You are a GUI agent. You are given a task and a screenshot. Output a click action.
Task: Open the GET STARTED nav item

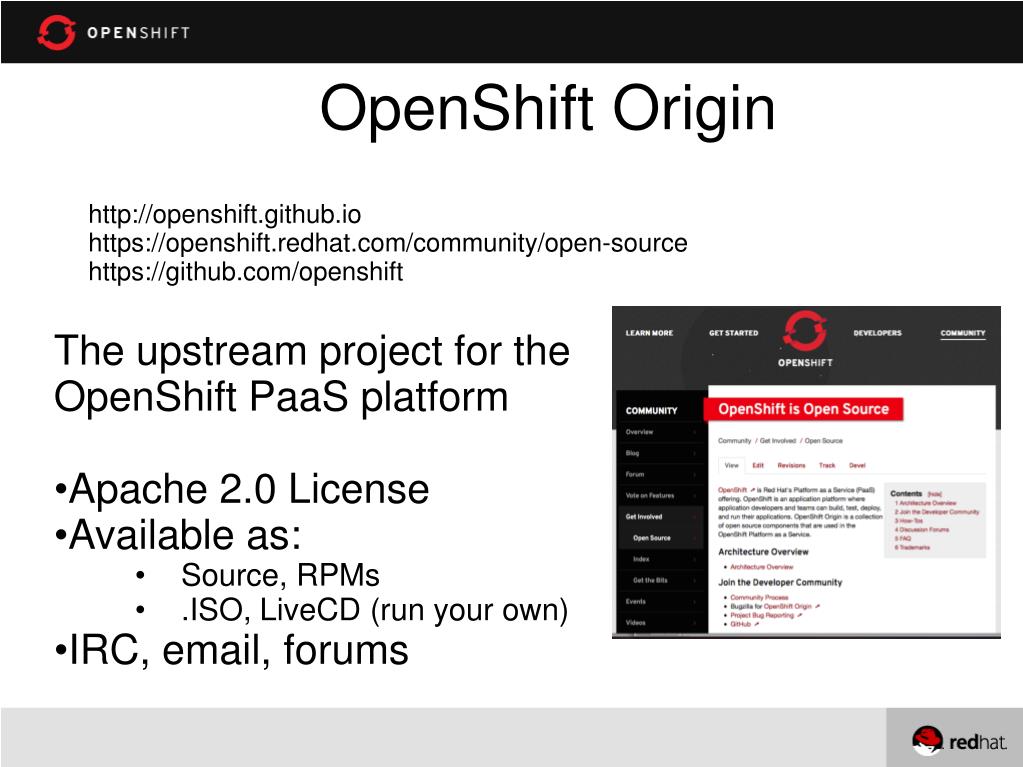click(x=733, y=333)
